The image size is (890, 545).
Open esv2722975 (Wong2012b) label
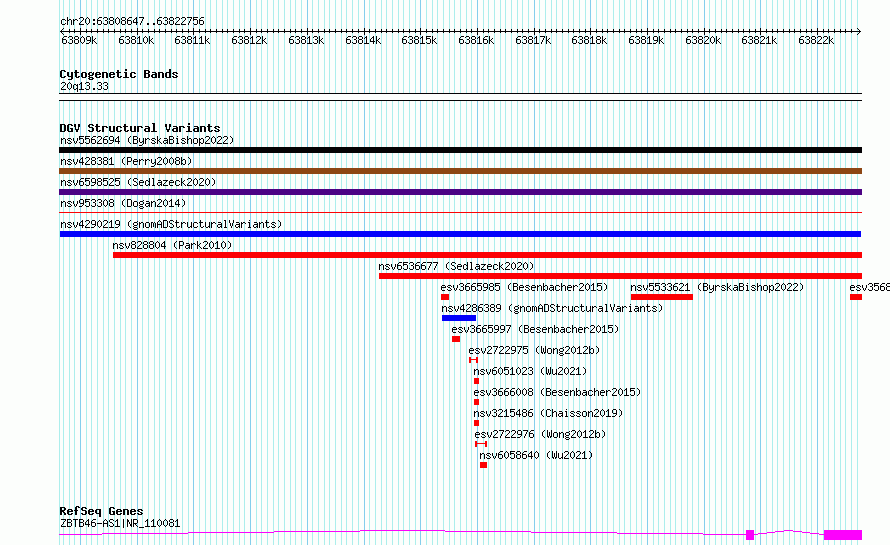534,350
